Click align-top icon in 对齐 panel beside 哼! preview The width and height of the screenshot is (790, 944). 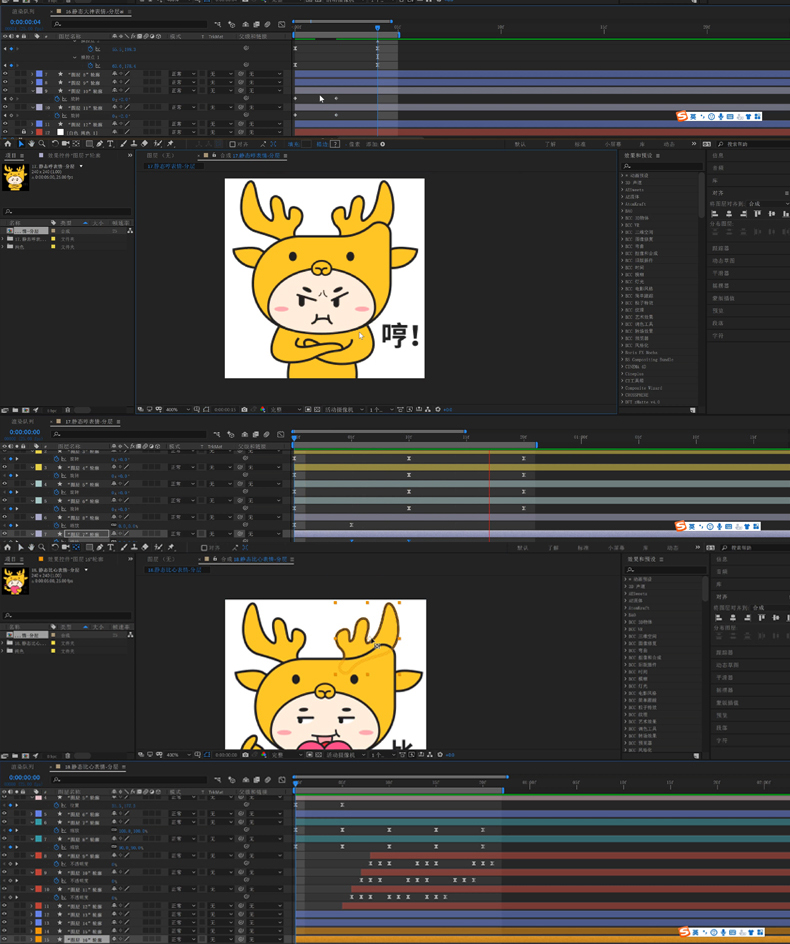757,214
